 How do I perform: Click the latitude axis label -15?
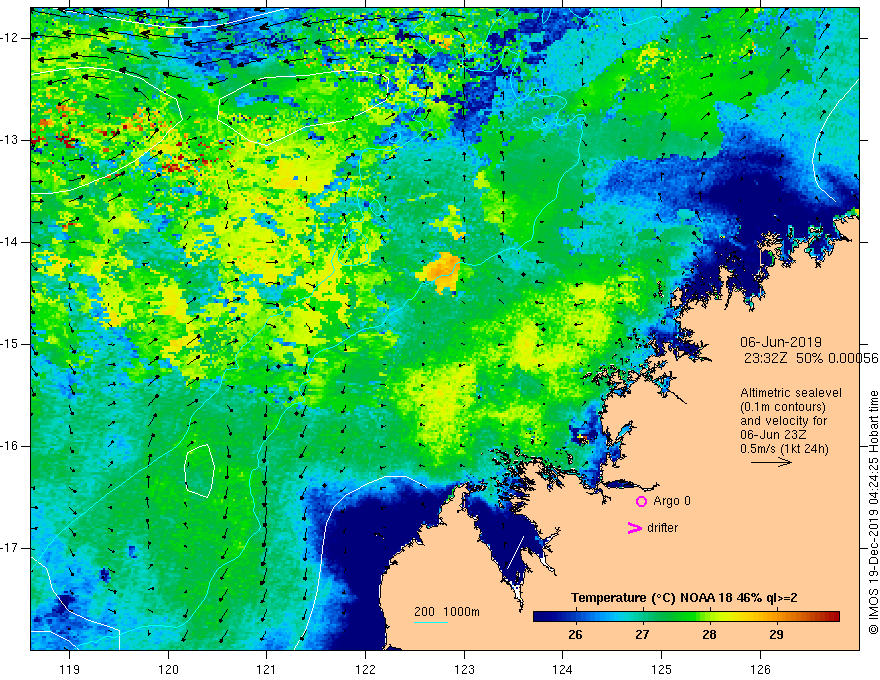[x=11, y=344]
